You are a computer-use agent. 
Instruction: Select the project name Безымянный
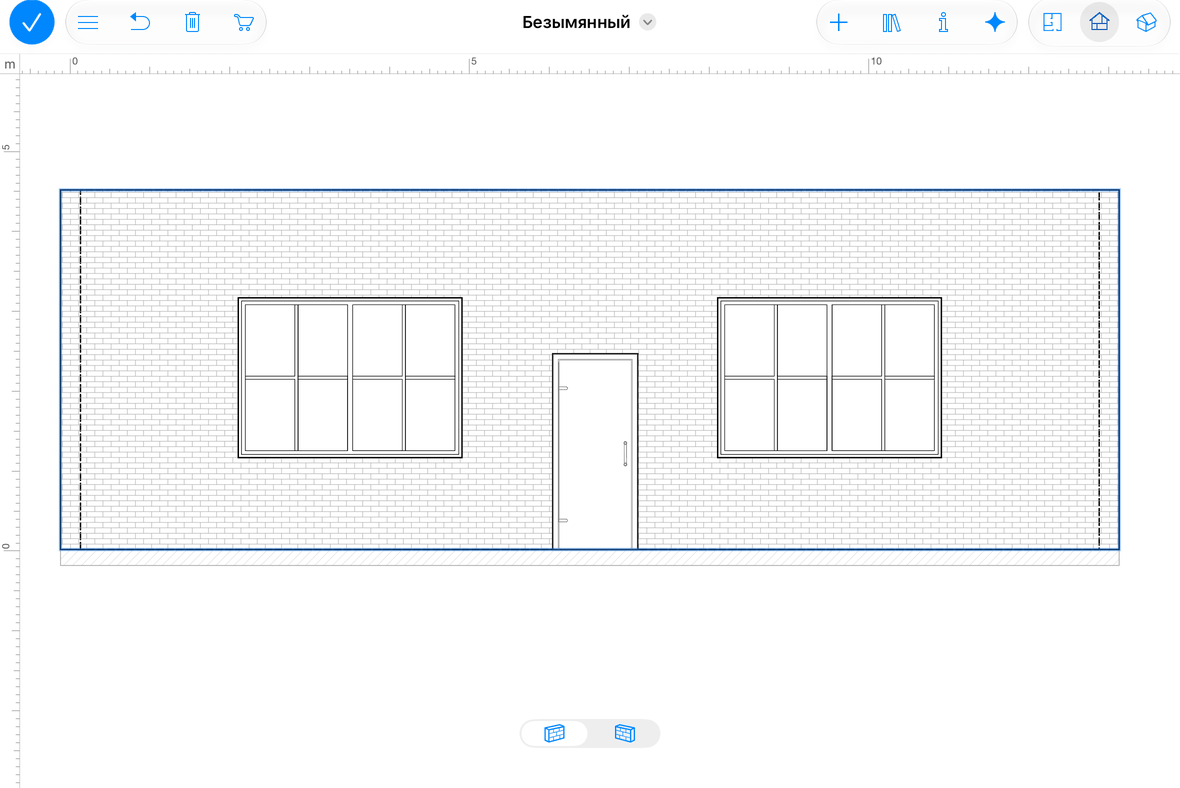tap(576, 23)
